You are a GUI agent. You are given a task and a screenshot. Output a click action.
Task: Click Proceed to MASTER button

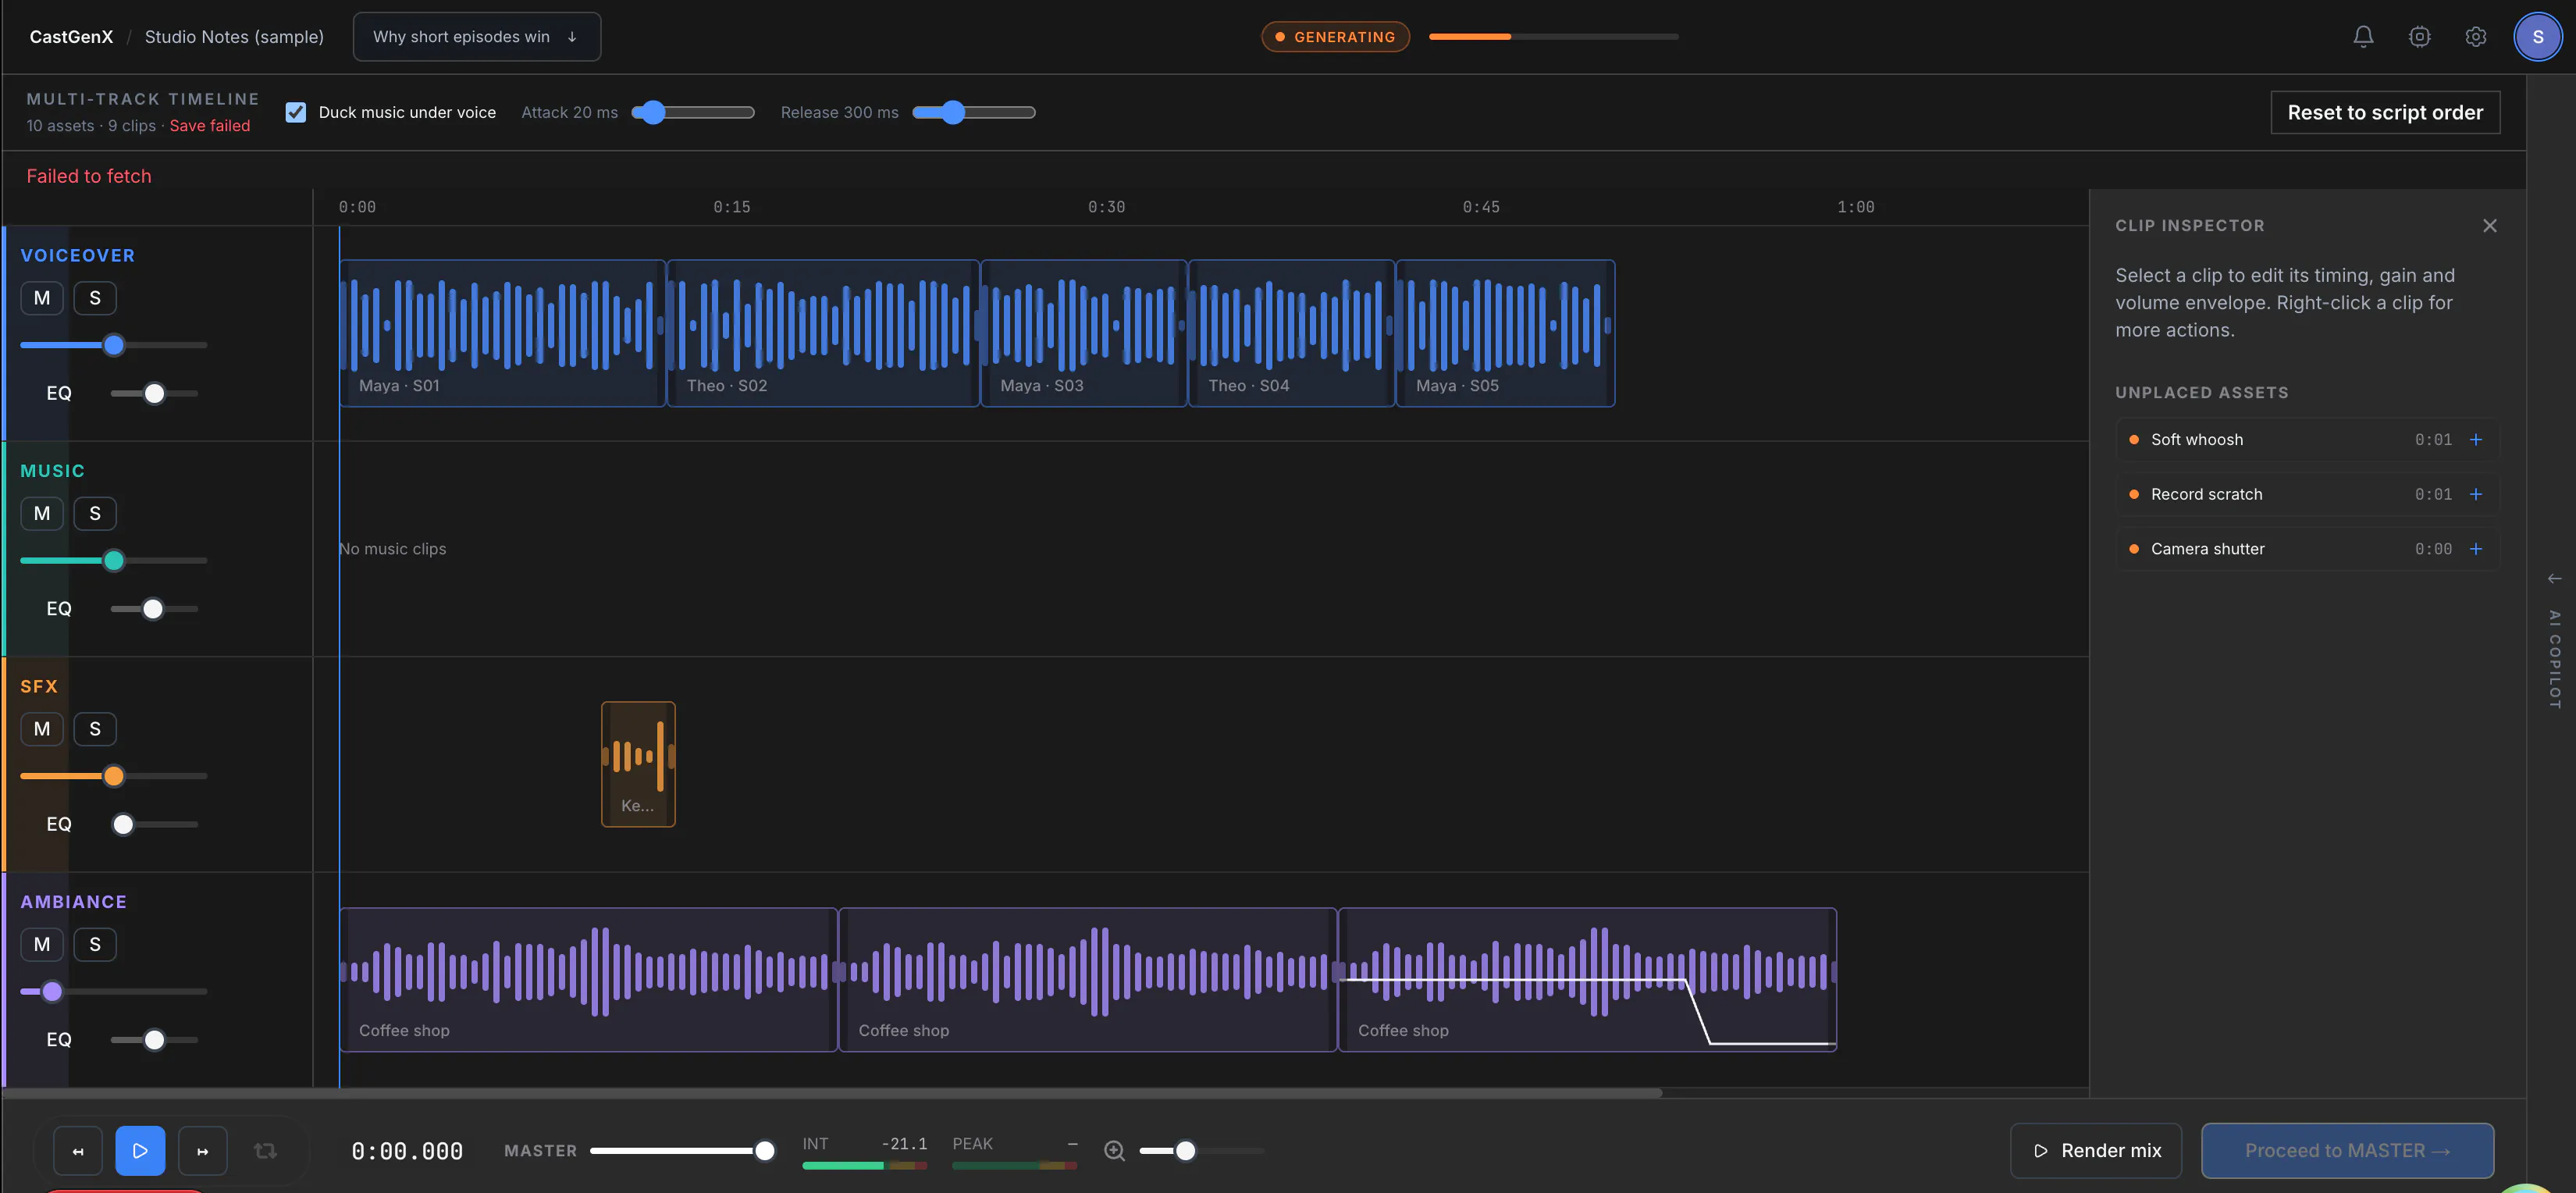click(2347, 1151)
